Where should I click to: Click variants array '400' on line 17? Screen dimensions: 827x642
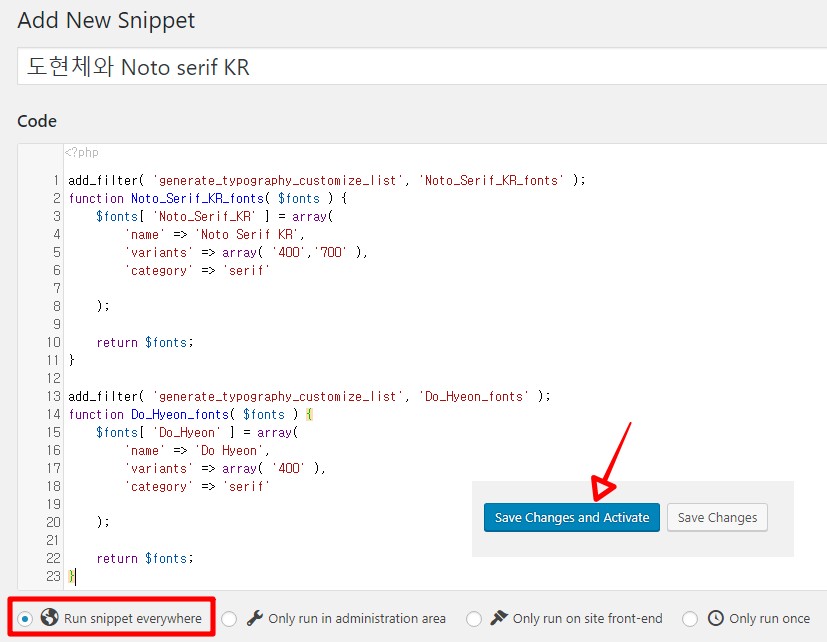click(x=226, y=468)
